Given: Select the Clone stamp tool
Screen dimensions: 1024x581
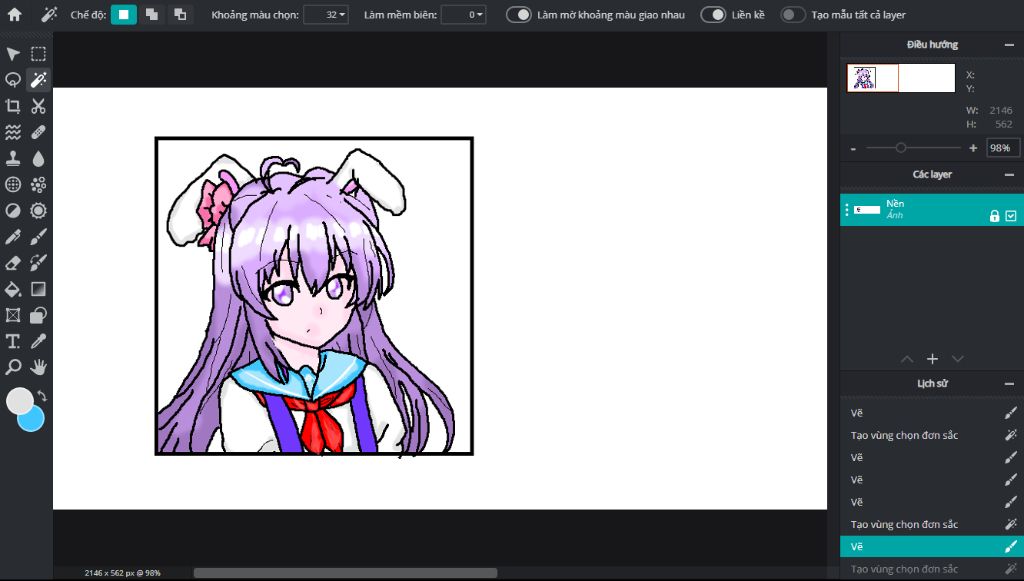Looking at the screenshot, I should click(13, 158).
